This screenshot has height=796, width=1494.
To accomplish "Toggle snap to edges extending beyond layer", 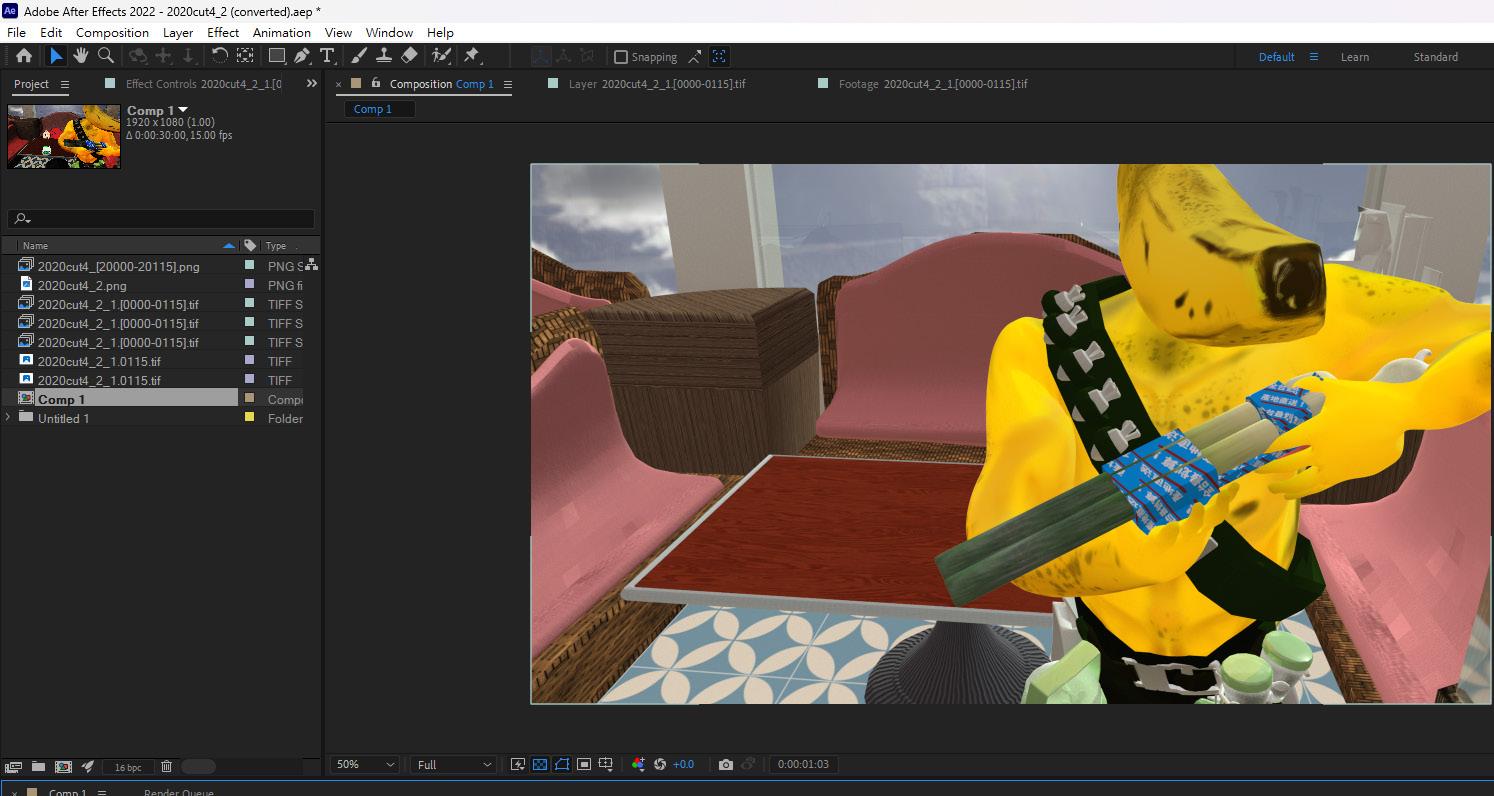I will (695, 57).
